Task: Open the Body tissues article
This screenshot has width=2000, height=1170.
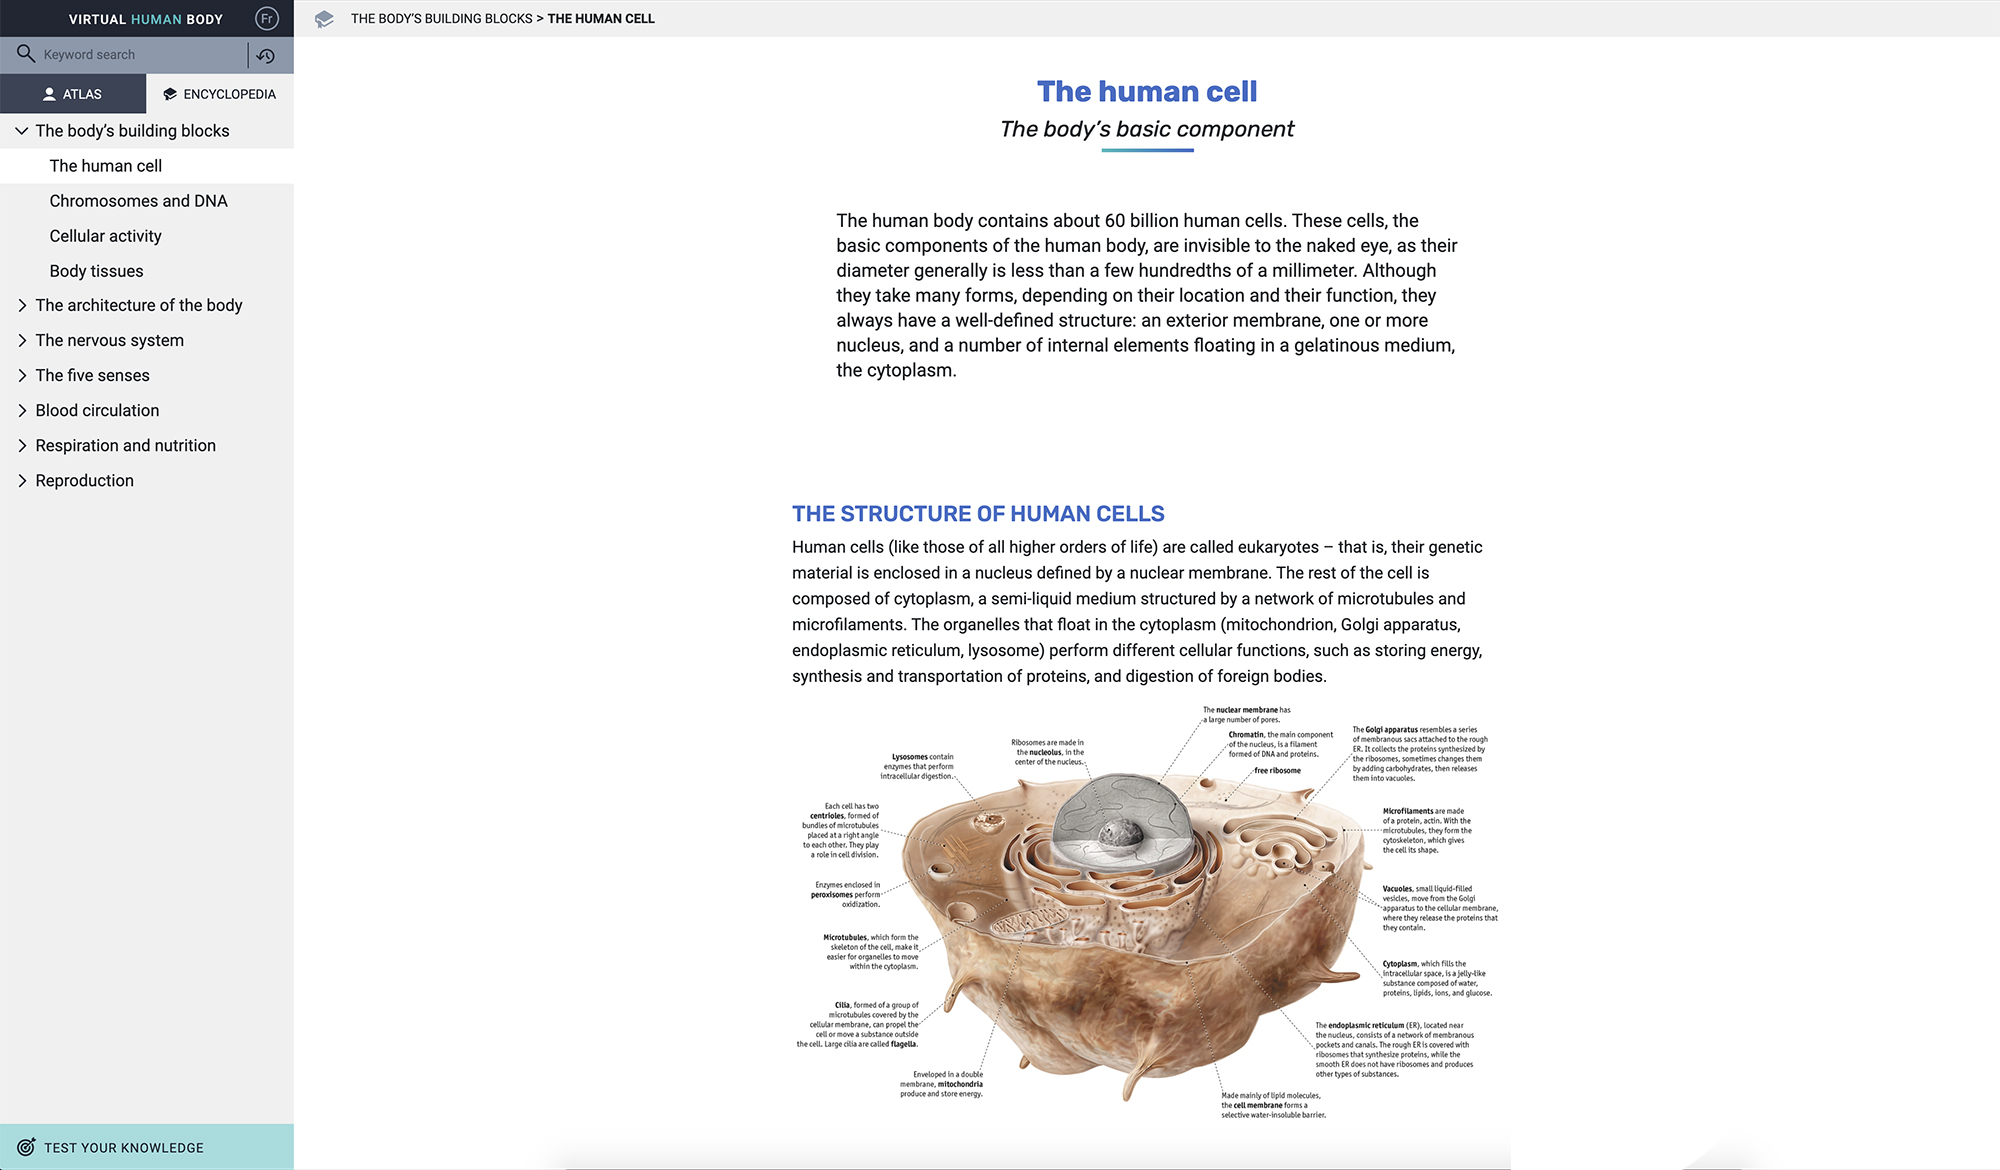Action: [96, 270]
